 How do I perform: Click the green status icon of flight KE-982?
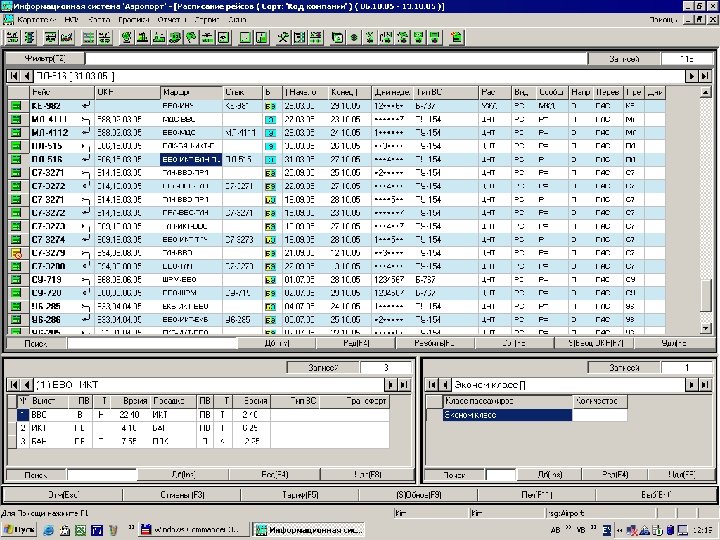(x=16, y=105)
